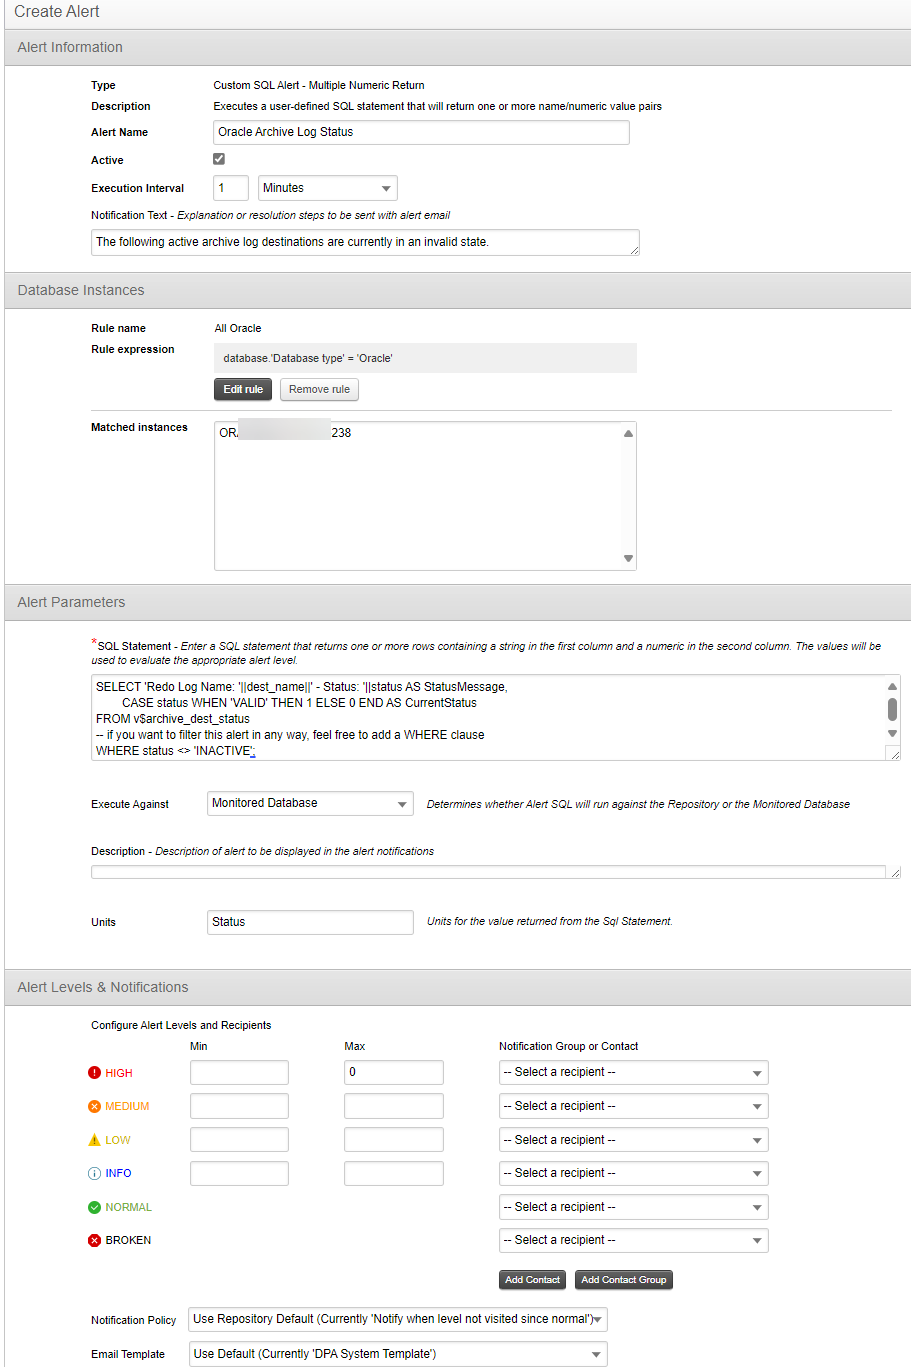Click the INFO Min value field
Viewport: 911px width, 1367px height.
click(239, 1173)
